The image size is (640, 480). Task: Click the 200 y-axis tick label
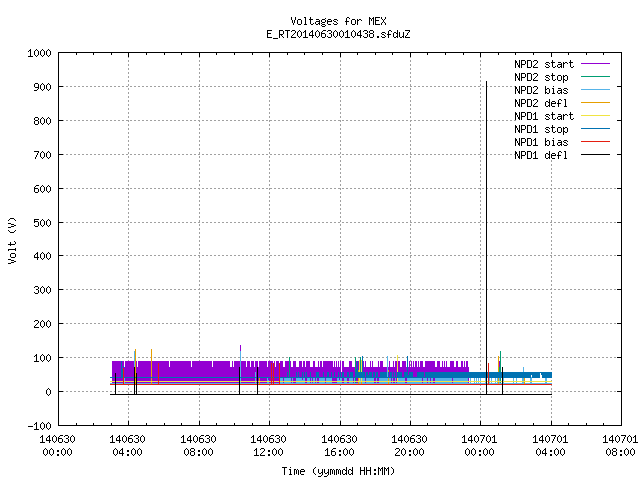(42, 324)
